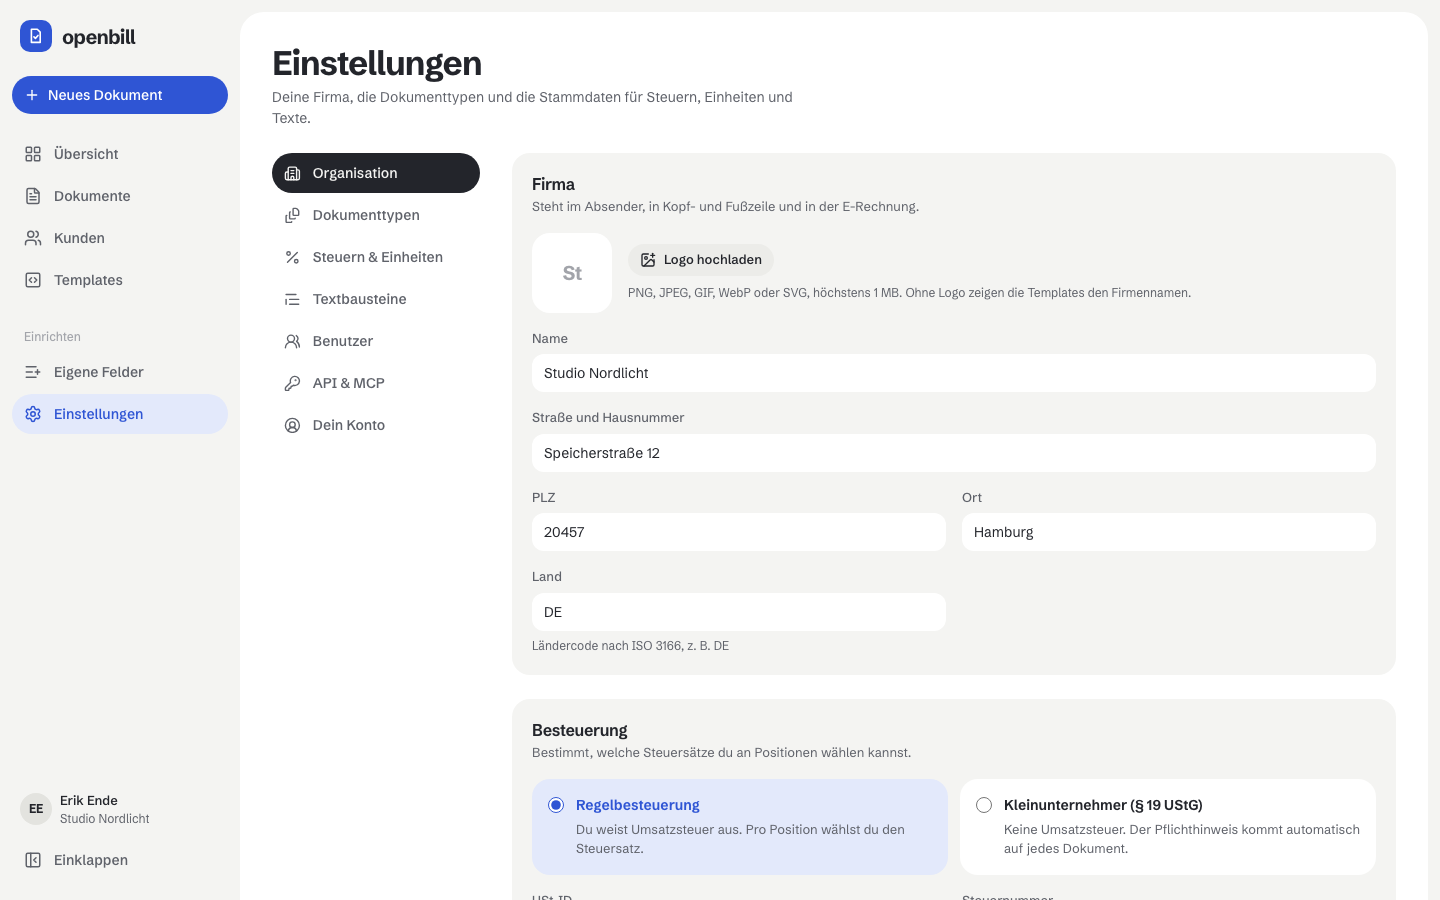Click the Erik Ende user name
Screen dimensions: 1440x900
coord(89,800)
